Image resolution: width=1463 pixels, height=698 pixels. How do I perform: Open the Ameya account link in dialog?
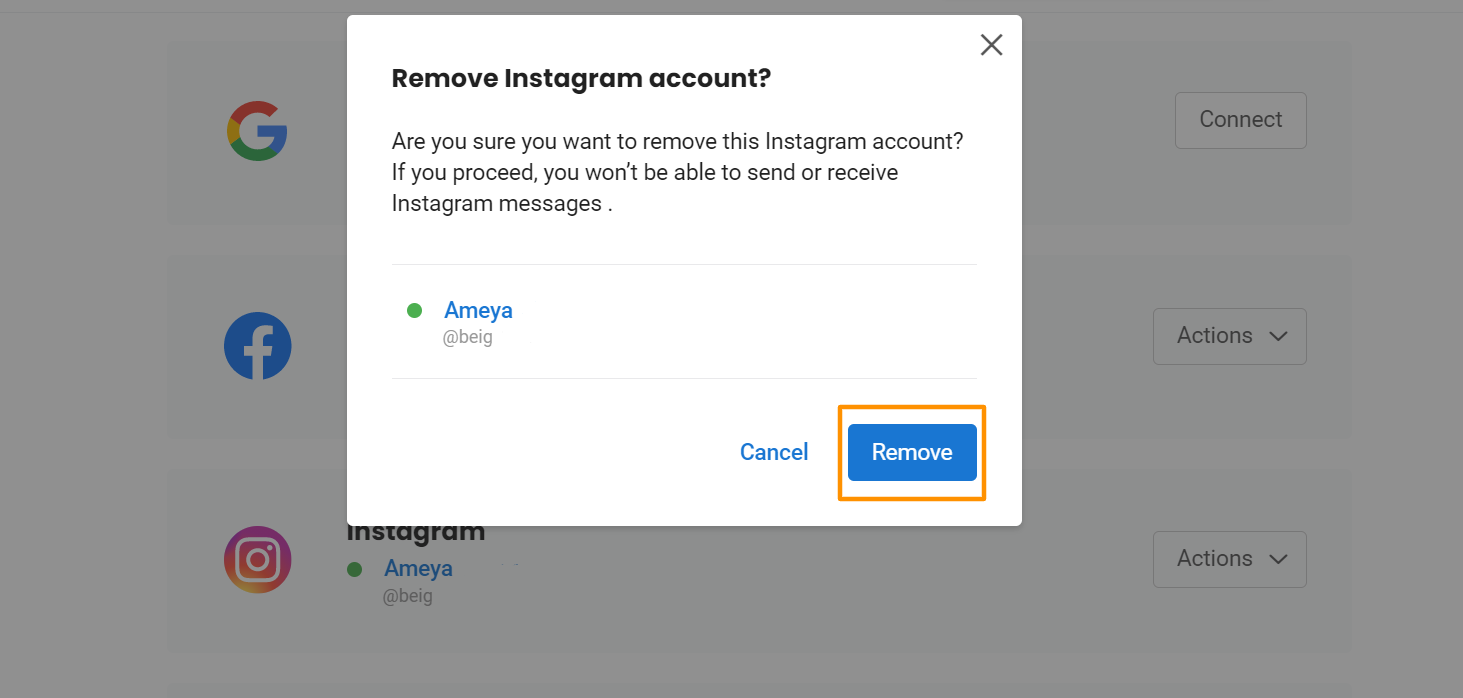click(478, 310)
